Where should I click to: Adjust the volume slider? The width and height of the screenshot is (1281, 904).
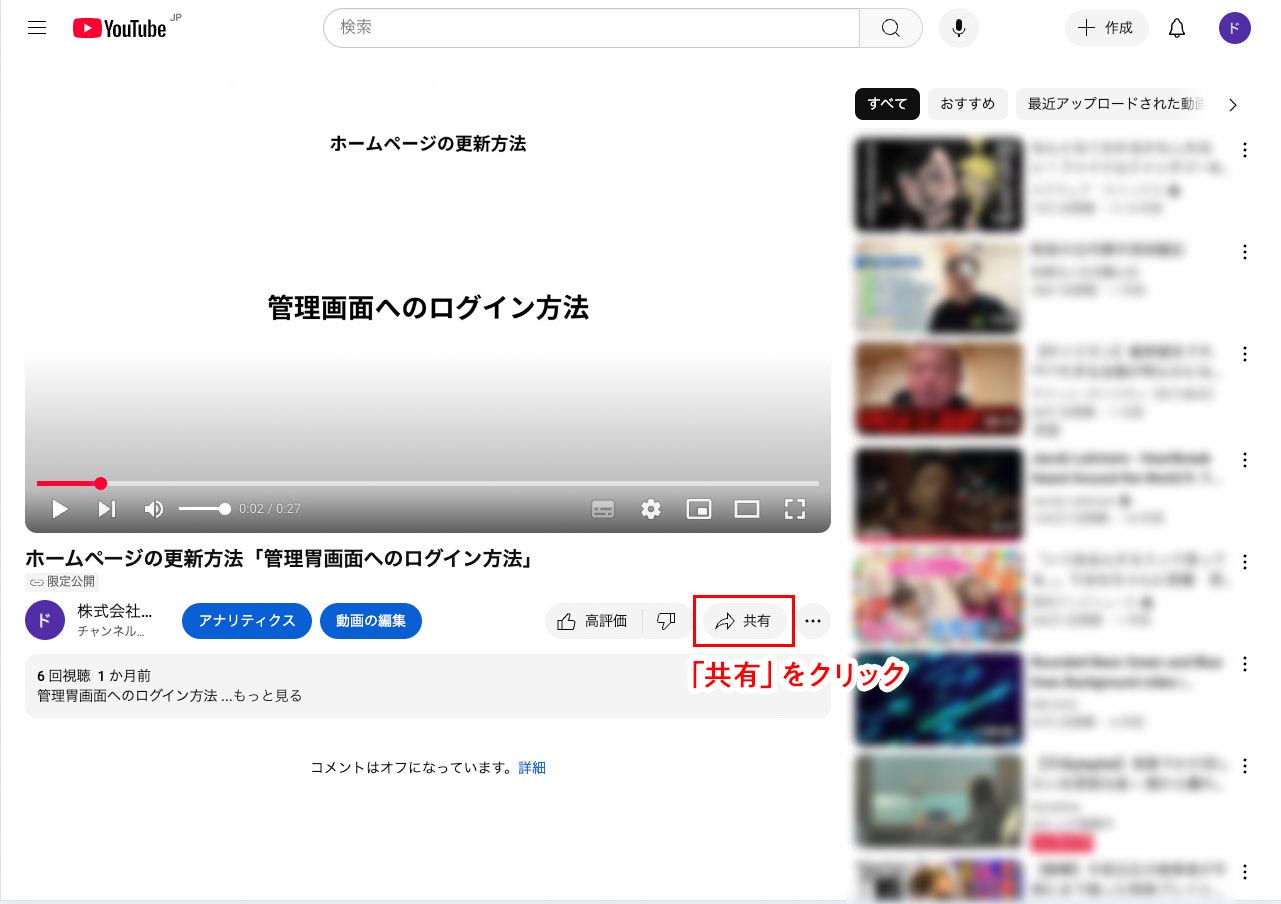coord(204,509)
